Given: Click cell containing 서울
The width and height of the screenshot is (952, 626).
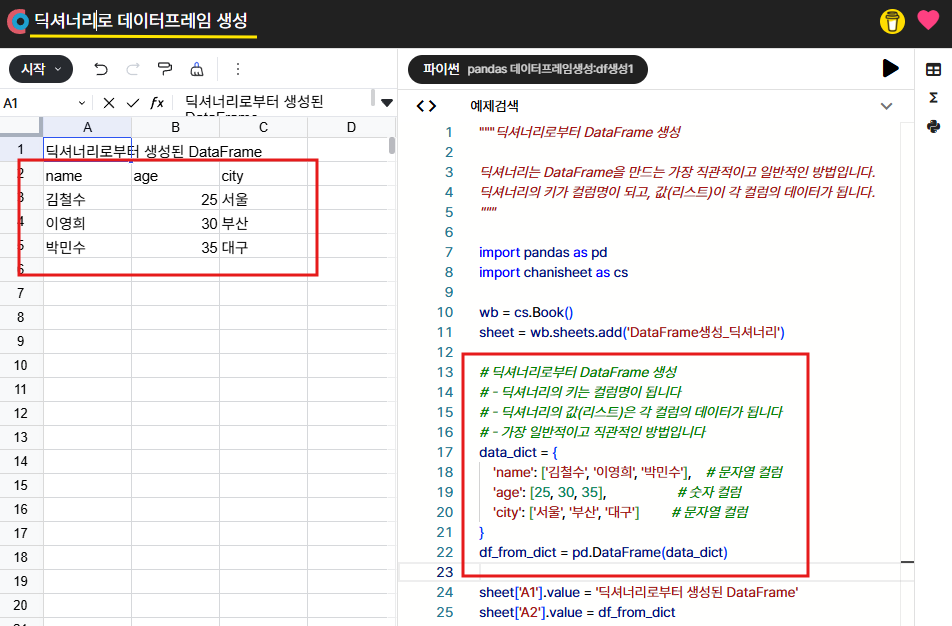Looking at the screenshot, I should tap(264, 199).
